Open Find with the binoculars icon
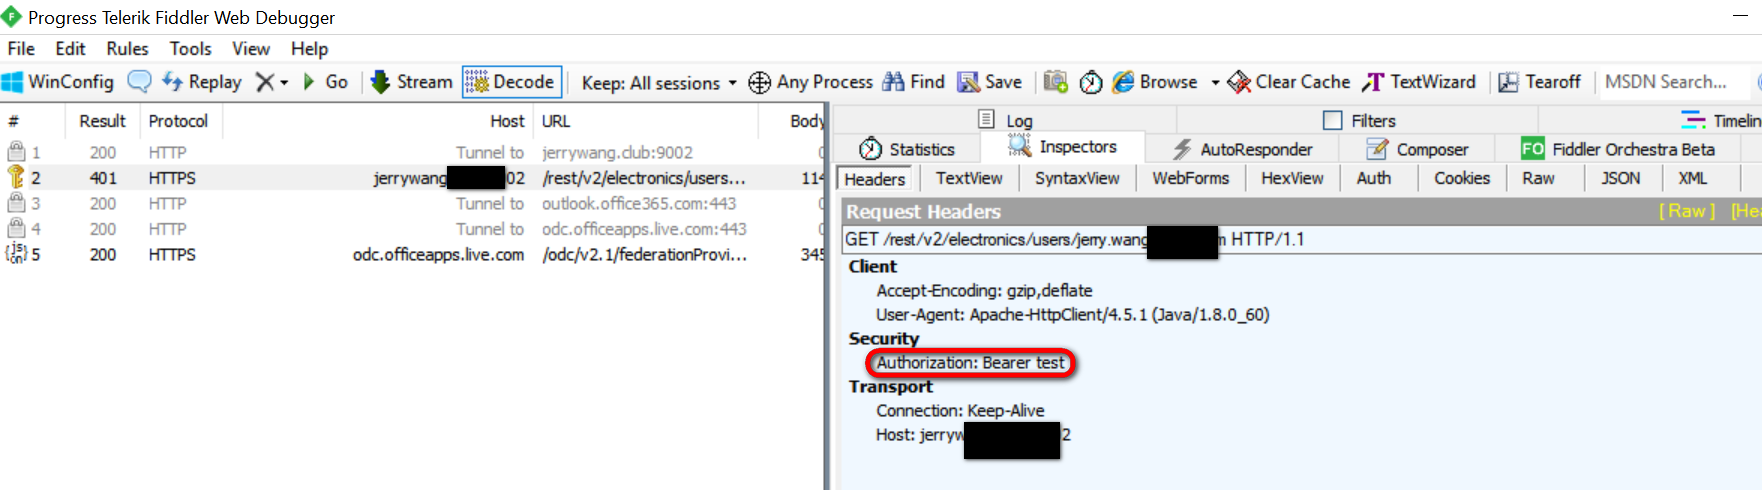Screen dimensions: 1762x490 (x=893, y=82)
